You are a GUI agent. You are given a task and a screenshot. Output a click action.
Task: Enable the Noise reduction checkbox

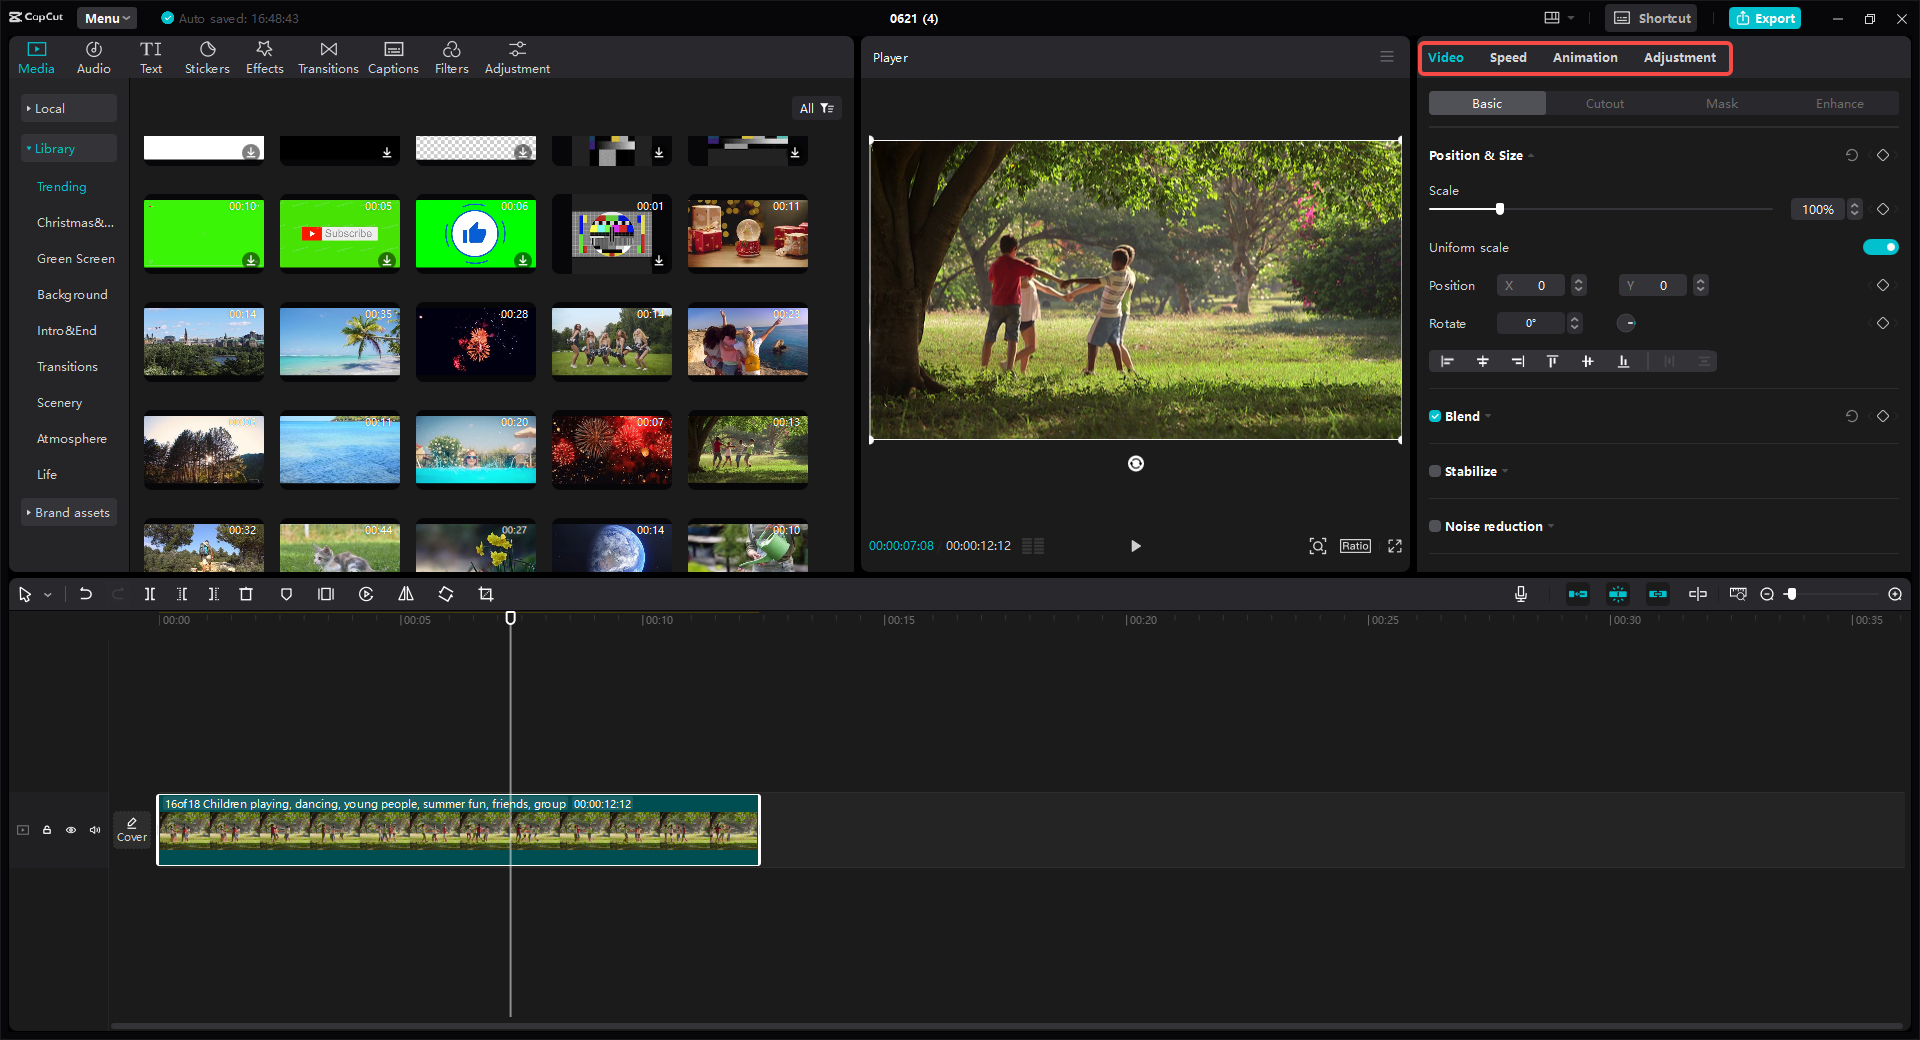(1435, 526)
